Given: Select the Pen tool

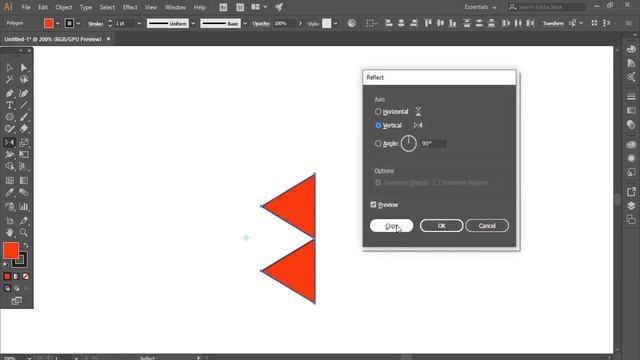Looking at the screenshot, I should [9, 94].
